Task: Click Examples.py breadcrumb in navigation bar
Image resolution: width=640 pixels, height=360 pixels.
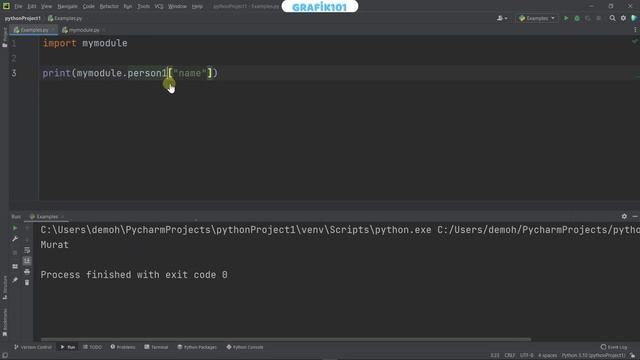Action: coord(65,18)
